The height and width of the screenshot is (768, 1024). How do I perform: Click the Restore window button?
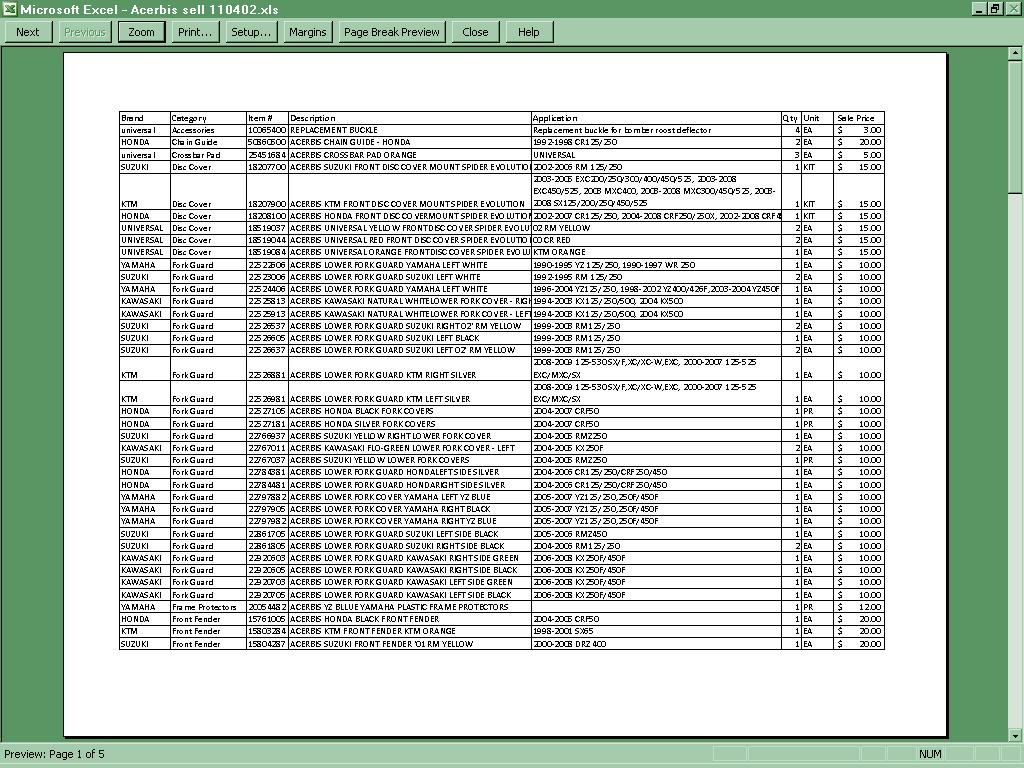coord(995,9)
